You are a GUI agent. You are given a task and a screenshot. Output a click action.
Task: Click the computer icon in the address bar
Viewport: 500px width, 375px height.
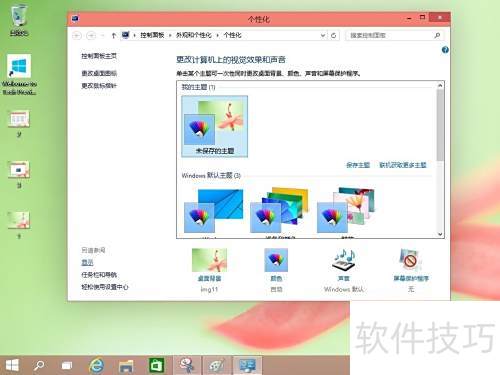[125, 35]
